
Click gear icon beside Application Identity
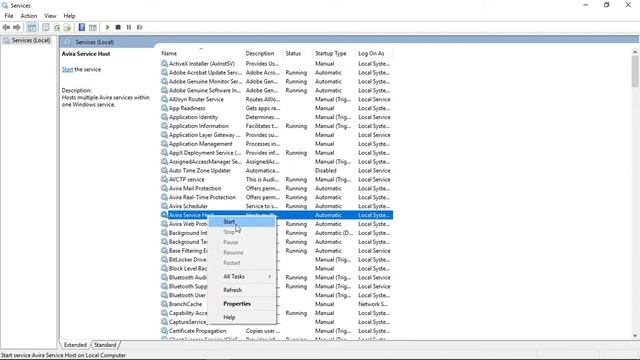point(164,117)
